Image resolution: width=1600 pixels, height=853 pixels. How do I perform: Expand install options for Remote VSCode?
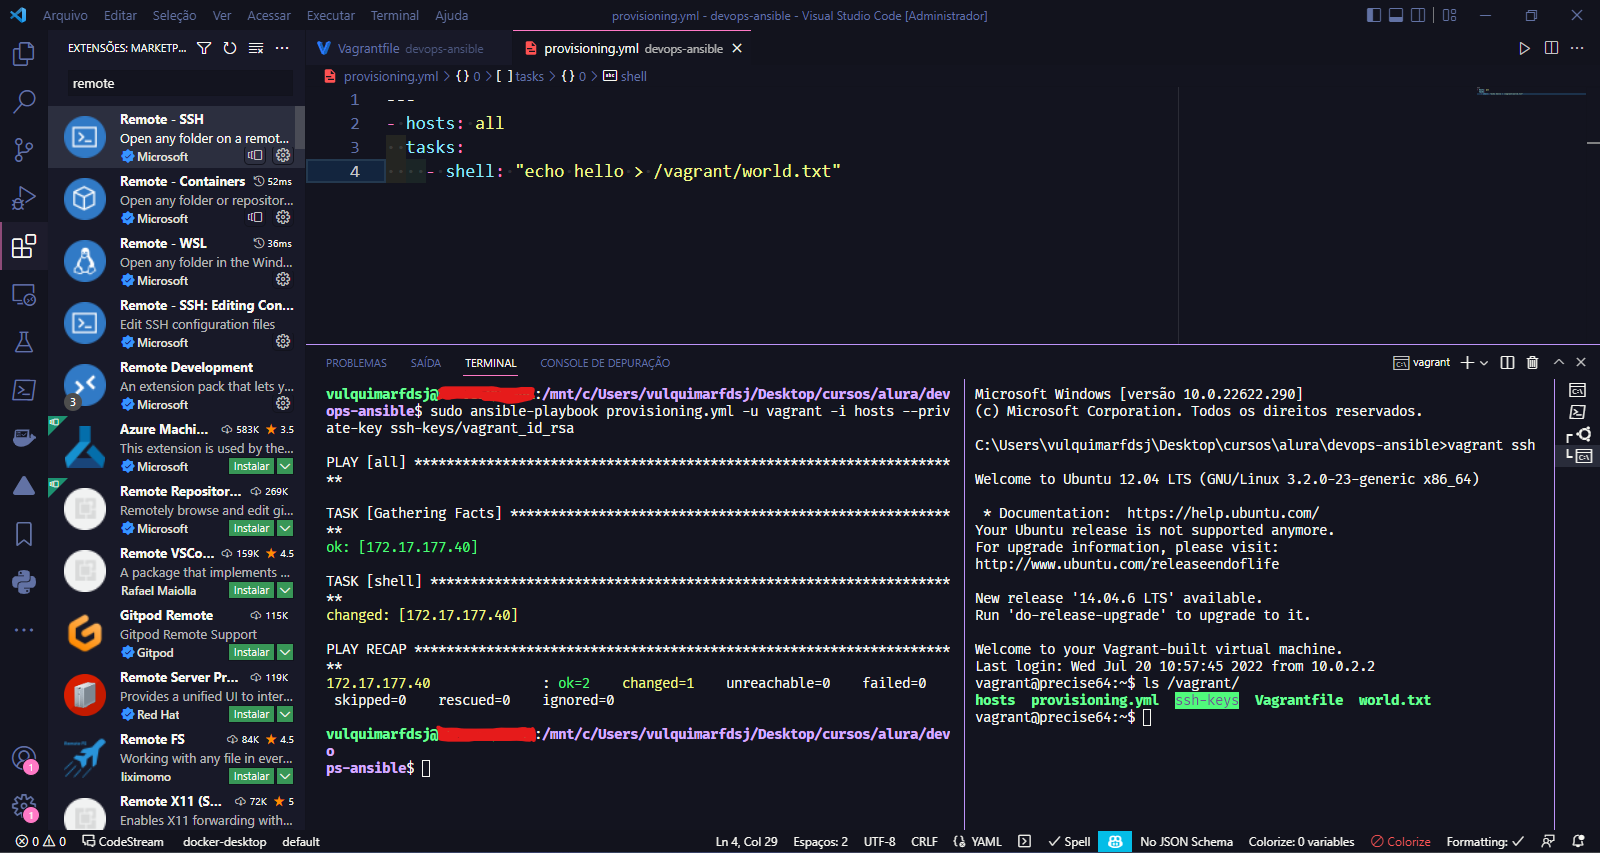tap(285, 590)
